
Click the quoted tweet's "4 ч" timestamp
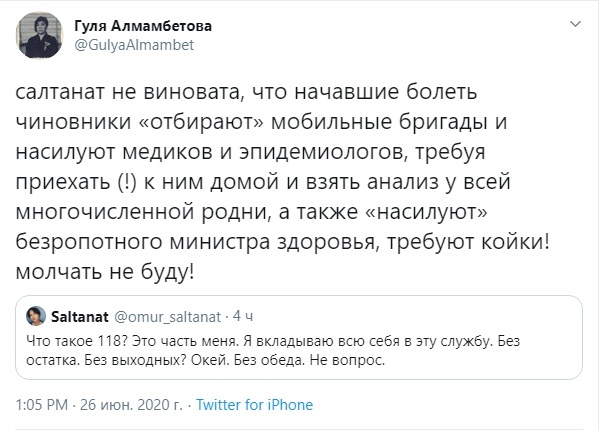(244, 317)
